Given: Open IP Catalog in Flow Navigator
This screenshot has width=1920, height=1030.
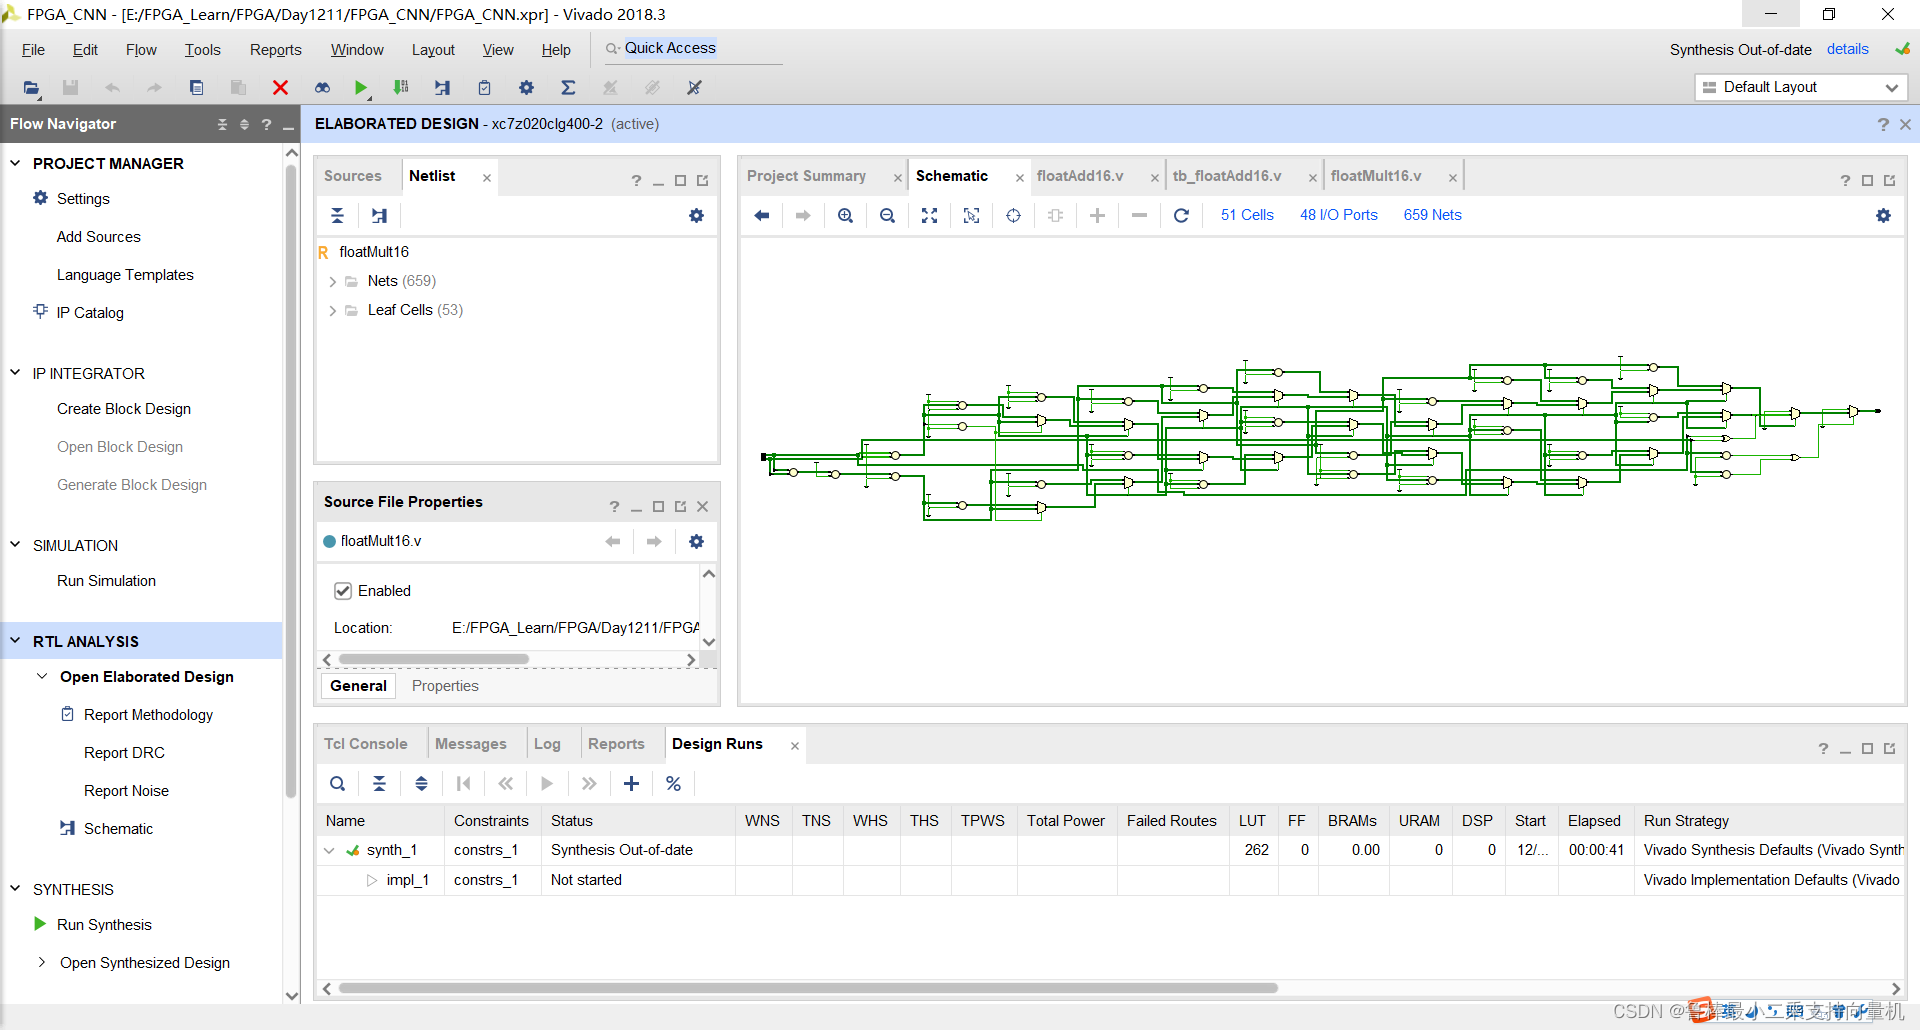Looking at the screenshot, I should pyautogui.click(x=90, y=313).
